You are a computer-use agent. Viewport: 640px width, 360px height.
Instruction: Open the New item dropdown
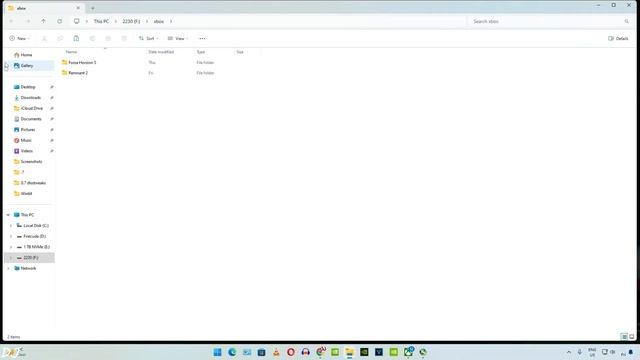click(20, 38)
